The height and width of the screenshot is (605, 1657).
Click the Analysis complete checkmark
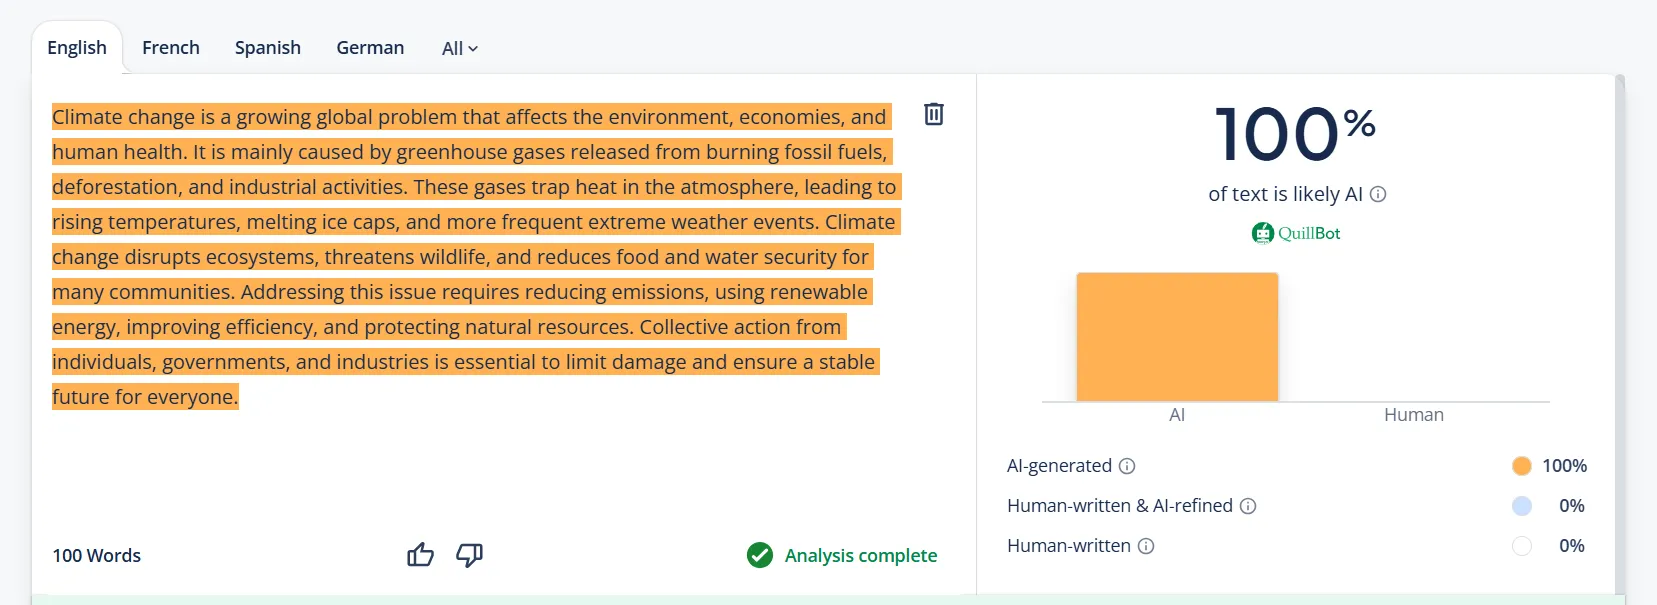(760, 555)
